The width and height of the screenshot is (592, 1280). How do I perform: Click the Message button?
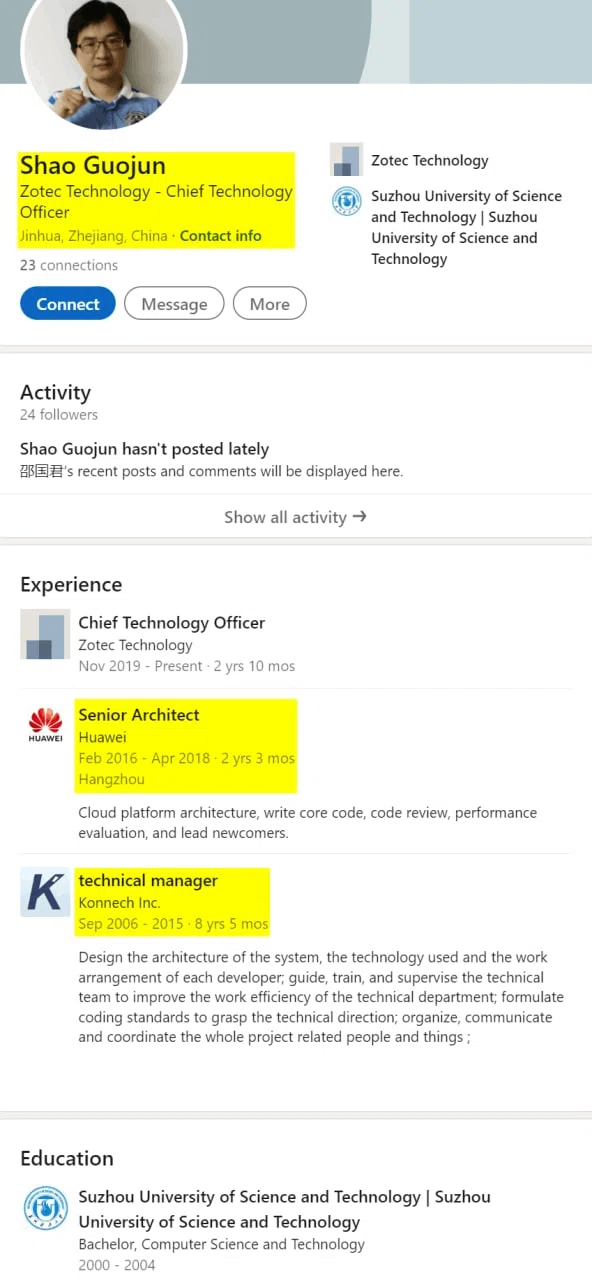(174, 304)
